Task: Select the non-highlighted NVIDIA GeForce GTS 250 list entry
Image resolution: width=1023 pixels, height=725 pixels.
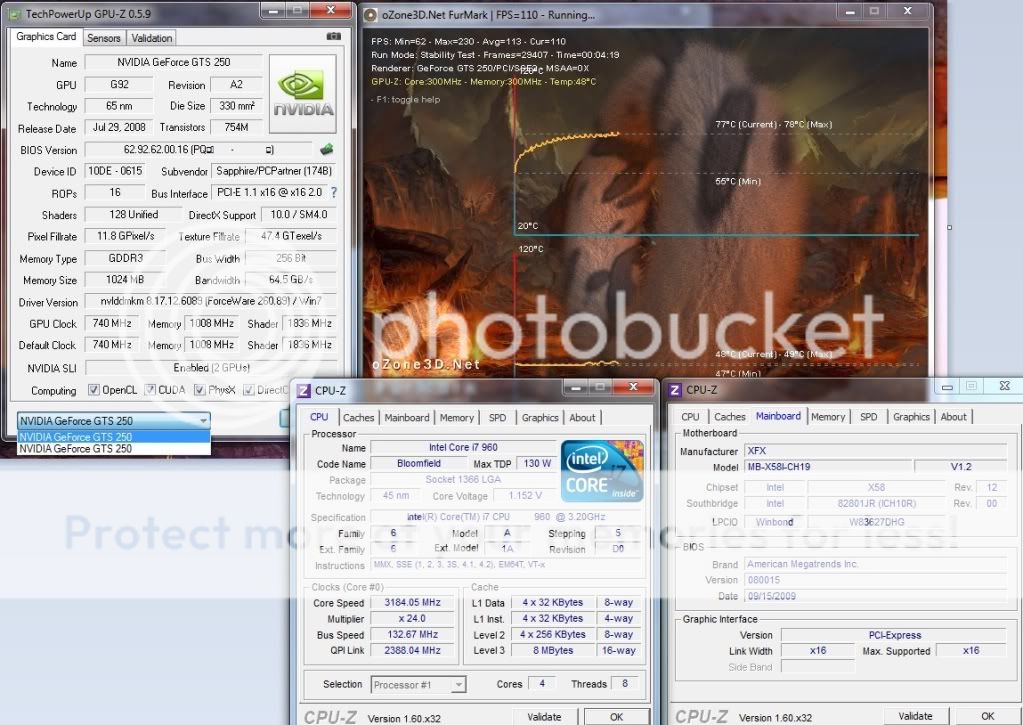Action: [x=114, y=448]
